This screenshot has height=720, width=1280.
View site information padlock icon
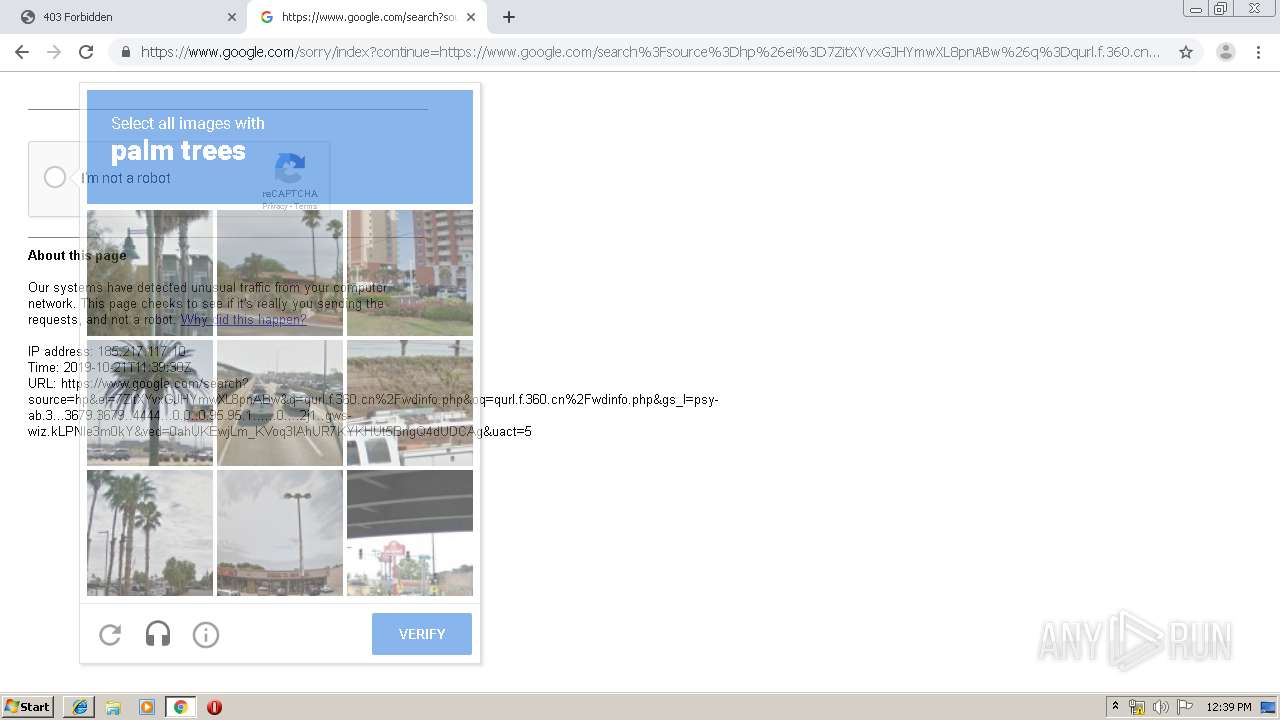pyautogui.click(x=125, y=52)
